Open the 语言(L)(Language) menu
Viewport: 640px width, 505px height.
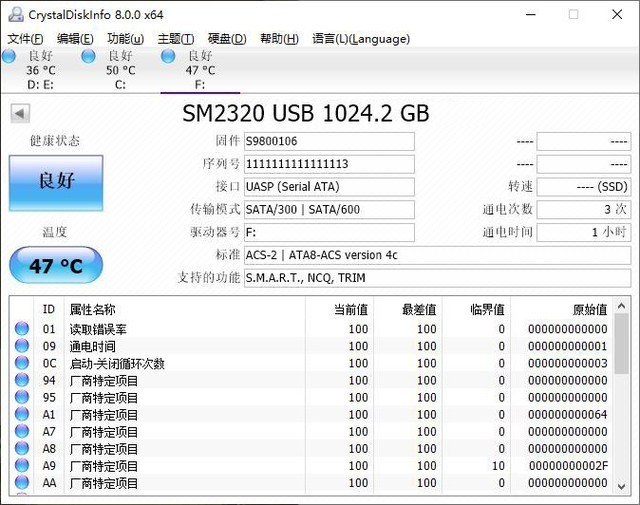coord(361,39)
